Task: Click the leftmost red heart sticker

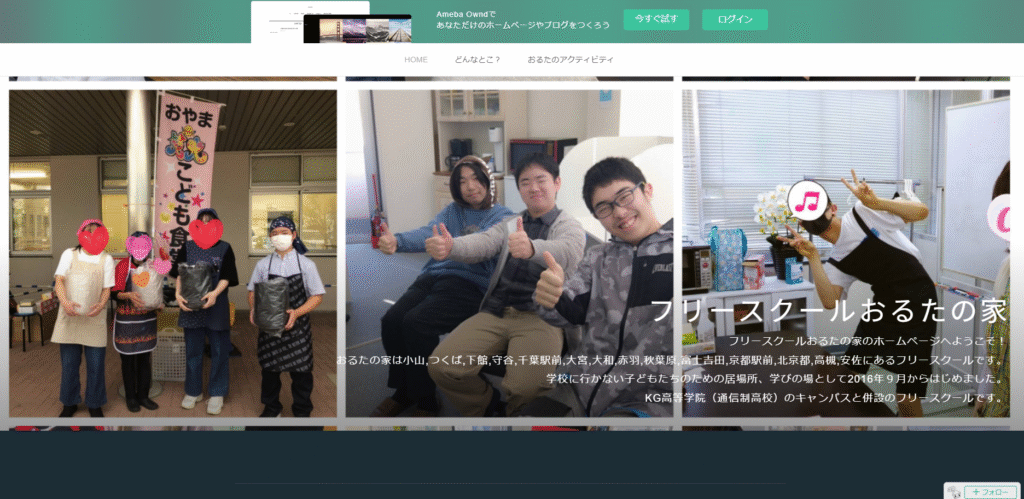Action: pos(92,238)
